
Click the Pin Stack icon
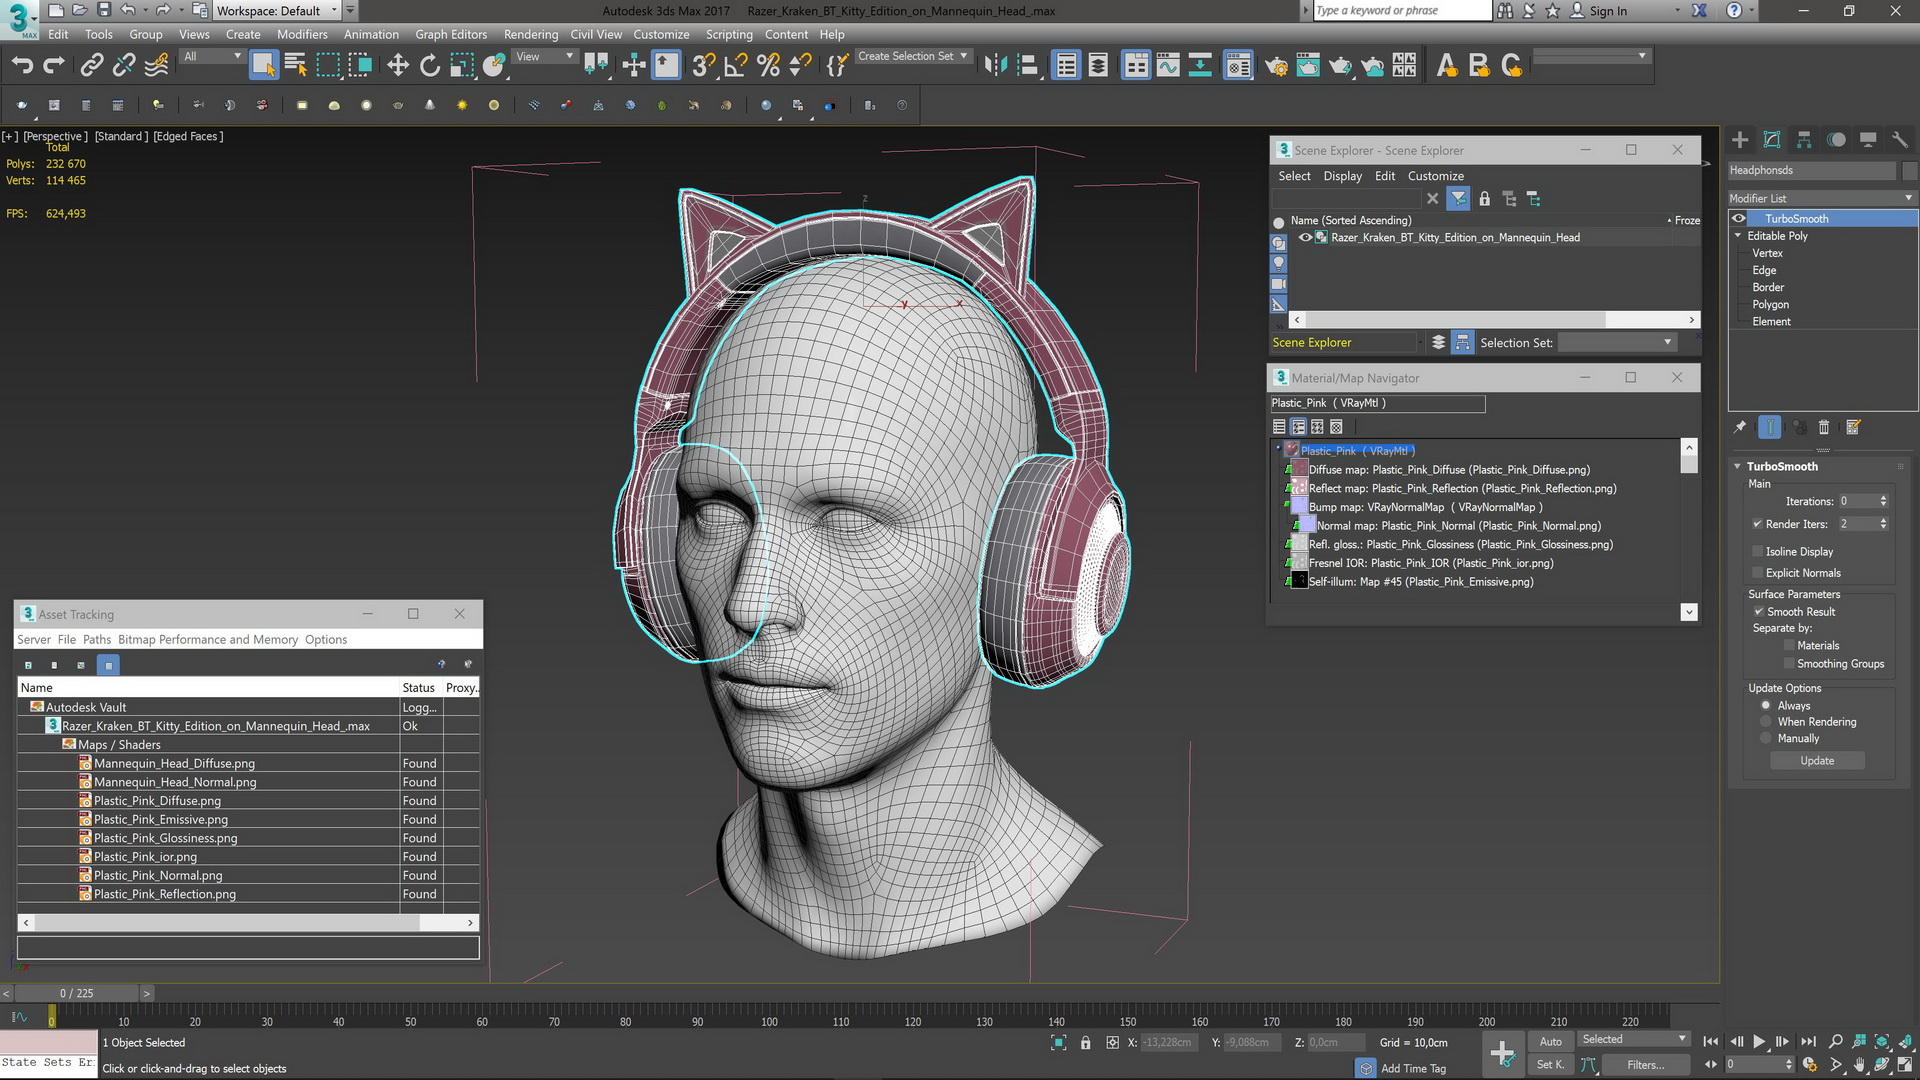[x=1740, y=427]
